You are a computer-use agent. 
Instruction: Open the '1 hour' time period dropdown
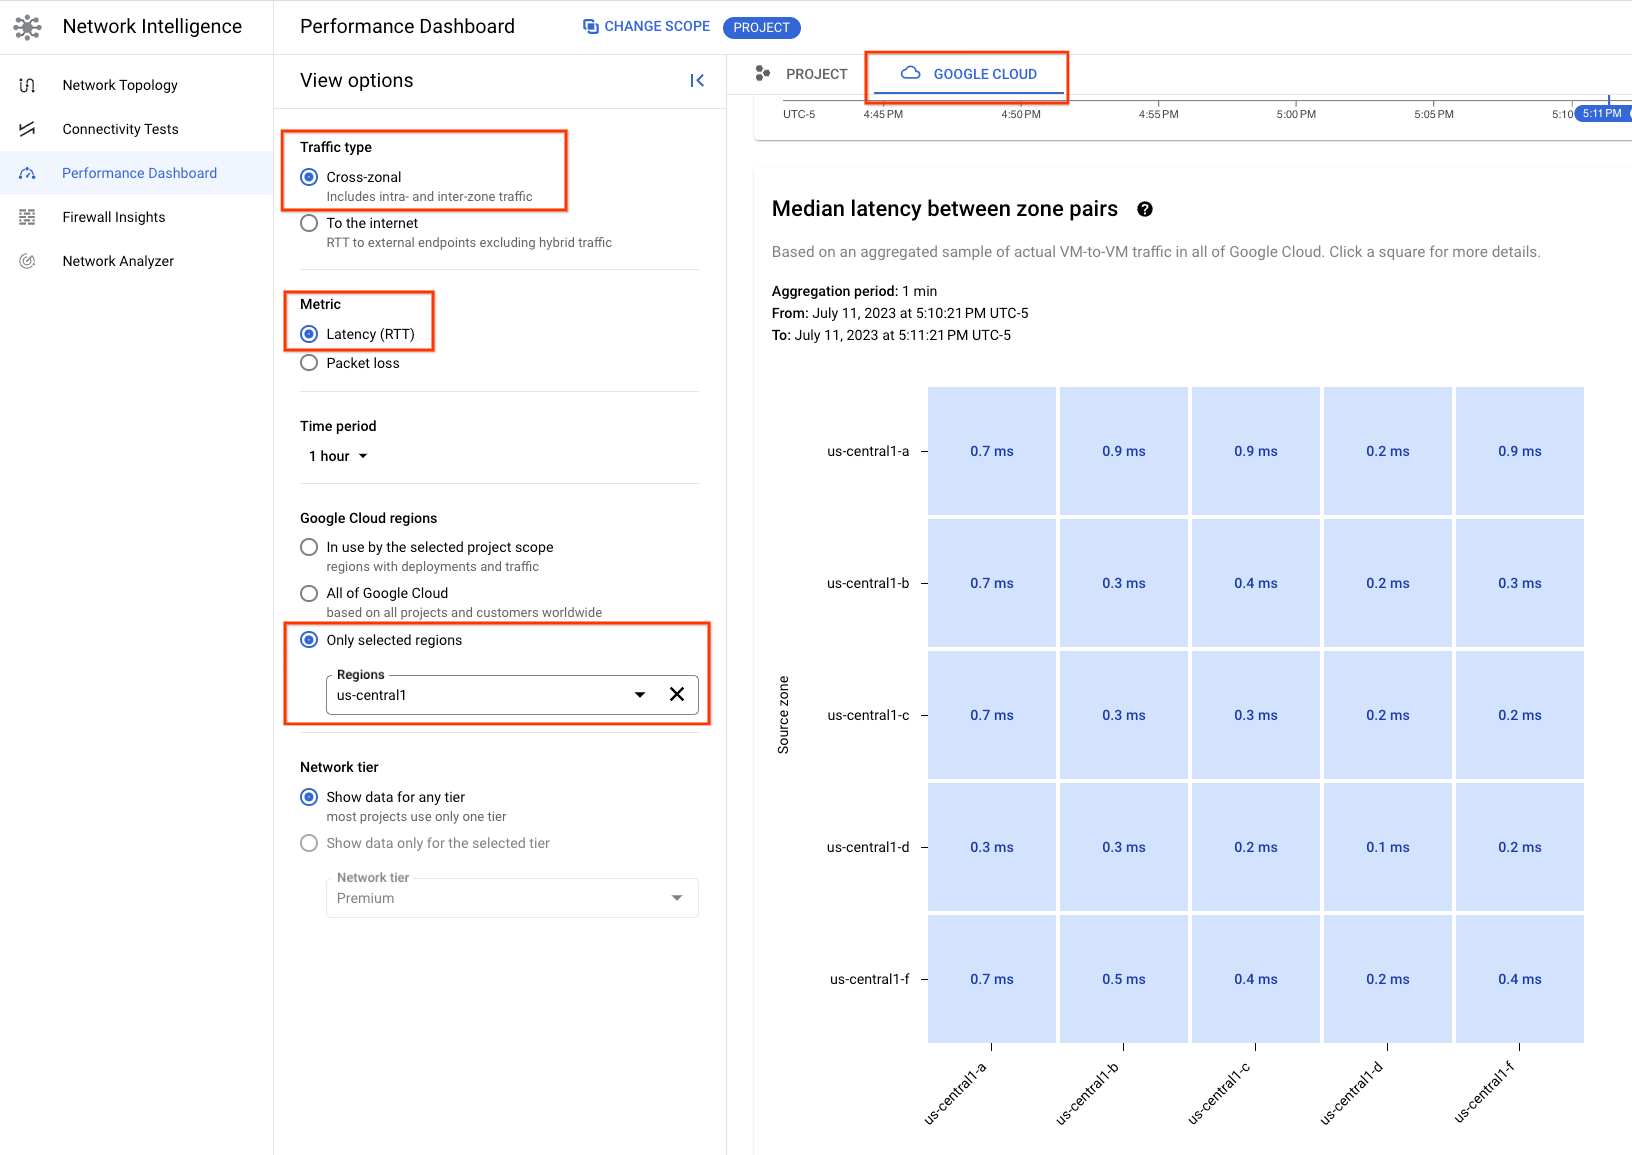[x=338, y=456]
